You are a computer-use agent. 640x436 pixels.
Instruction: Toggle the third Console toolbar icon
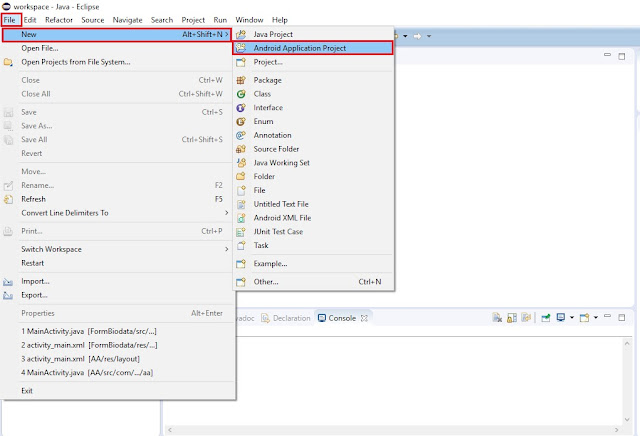526,318
